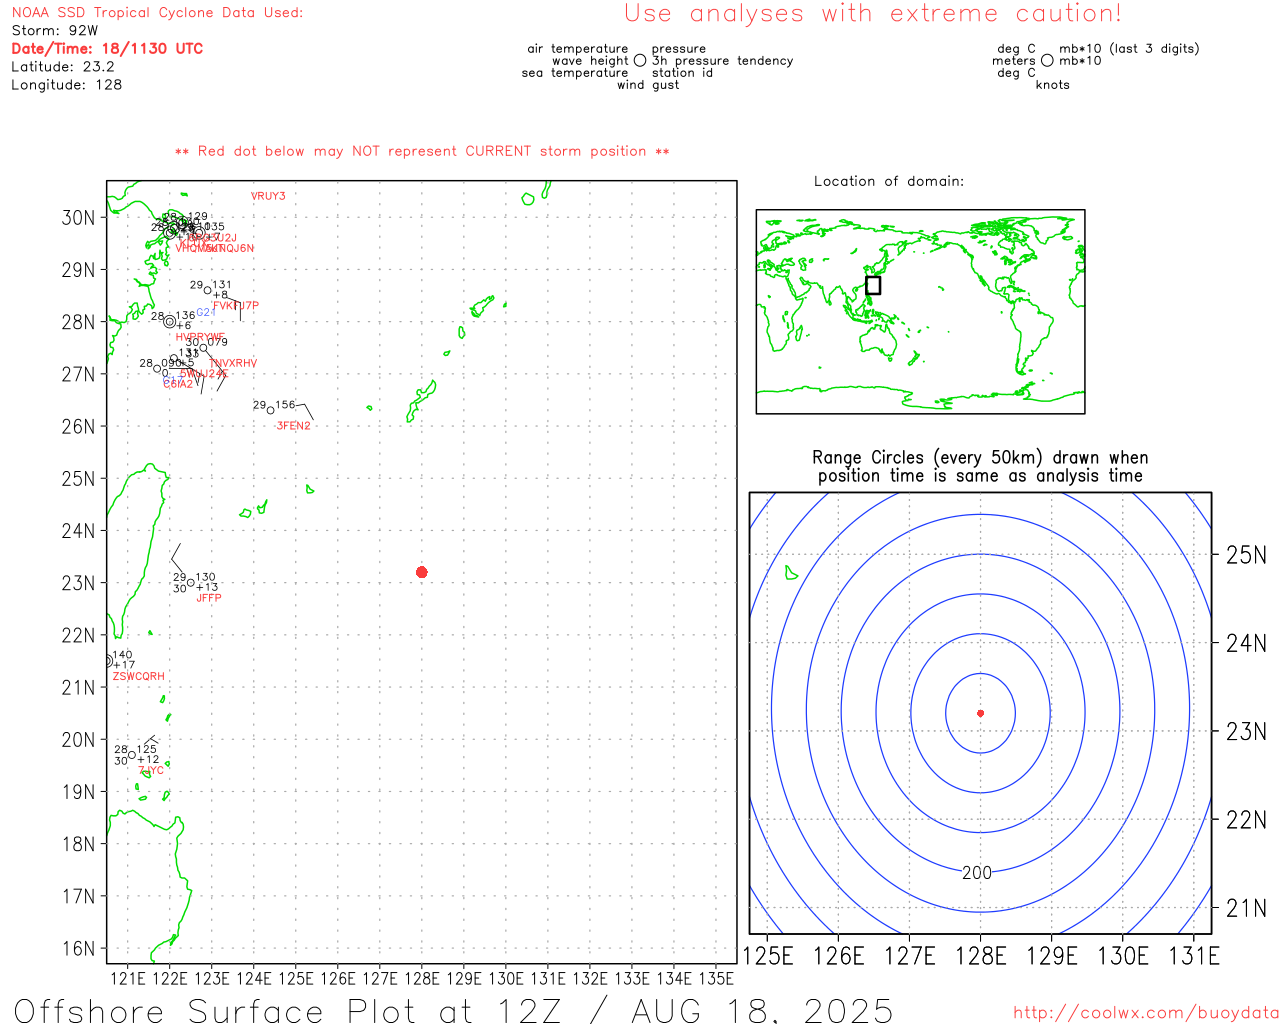Click the Offshore Surface Plot title text
This screenshot has height=1024, width=1280.
453,1010
